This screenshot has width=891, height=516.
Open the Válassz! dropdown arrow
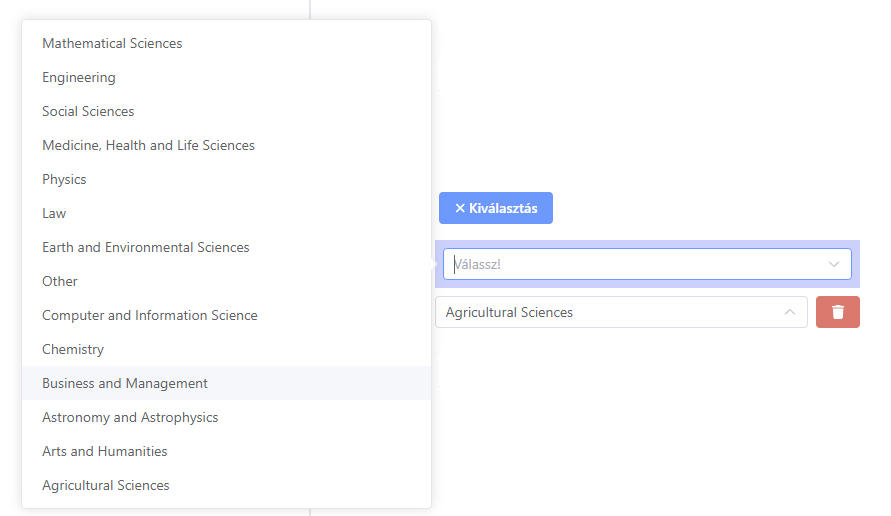pyautogui.click(x=834, y=264)
